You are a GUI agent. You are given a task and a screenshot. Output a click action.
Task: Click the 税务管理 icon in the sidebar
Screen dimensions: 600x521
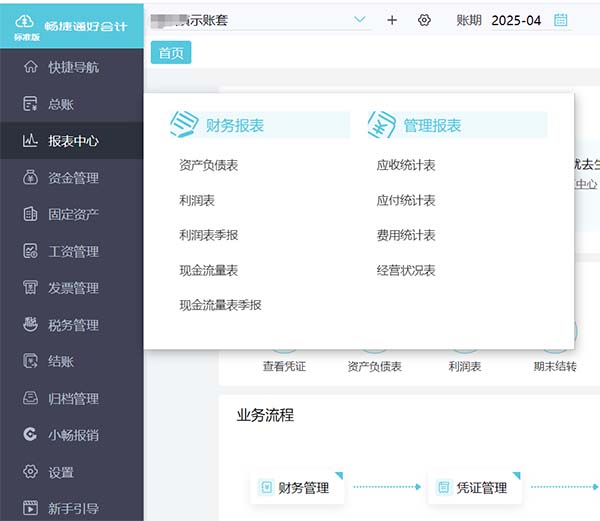tap(31, 324)
